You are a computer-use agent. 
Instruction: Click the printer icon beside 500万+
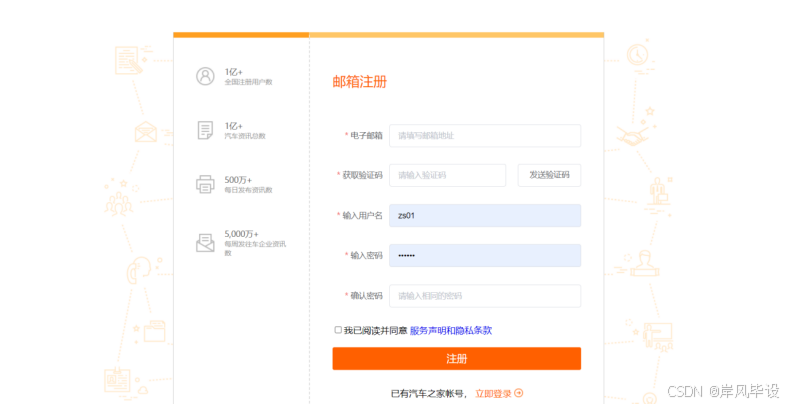205,184
